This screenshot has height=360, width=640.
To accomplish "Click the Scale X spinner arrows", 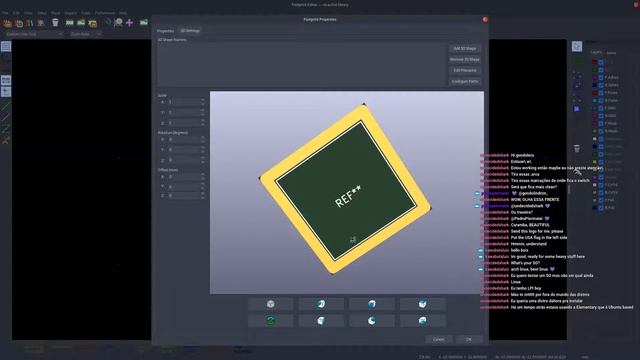I will click(202, 102).
